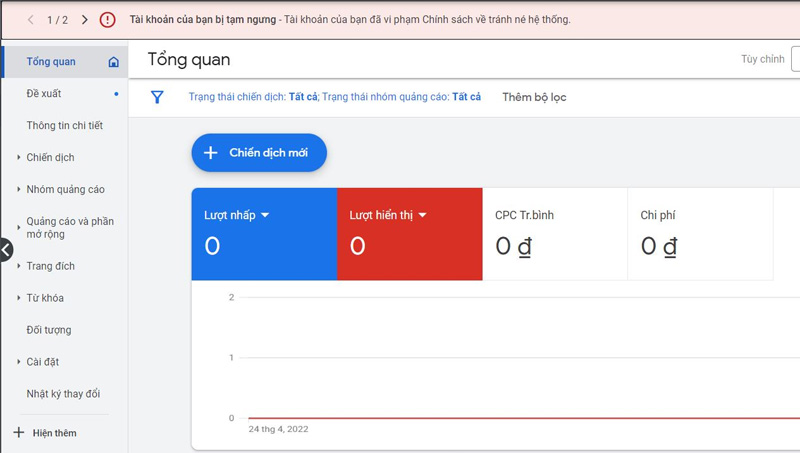Open Thông tin chi tiết page
Image resolution: width=800 pixels, height=453 pixels.
coord(64,125)
